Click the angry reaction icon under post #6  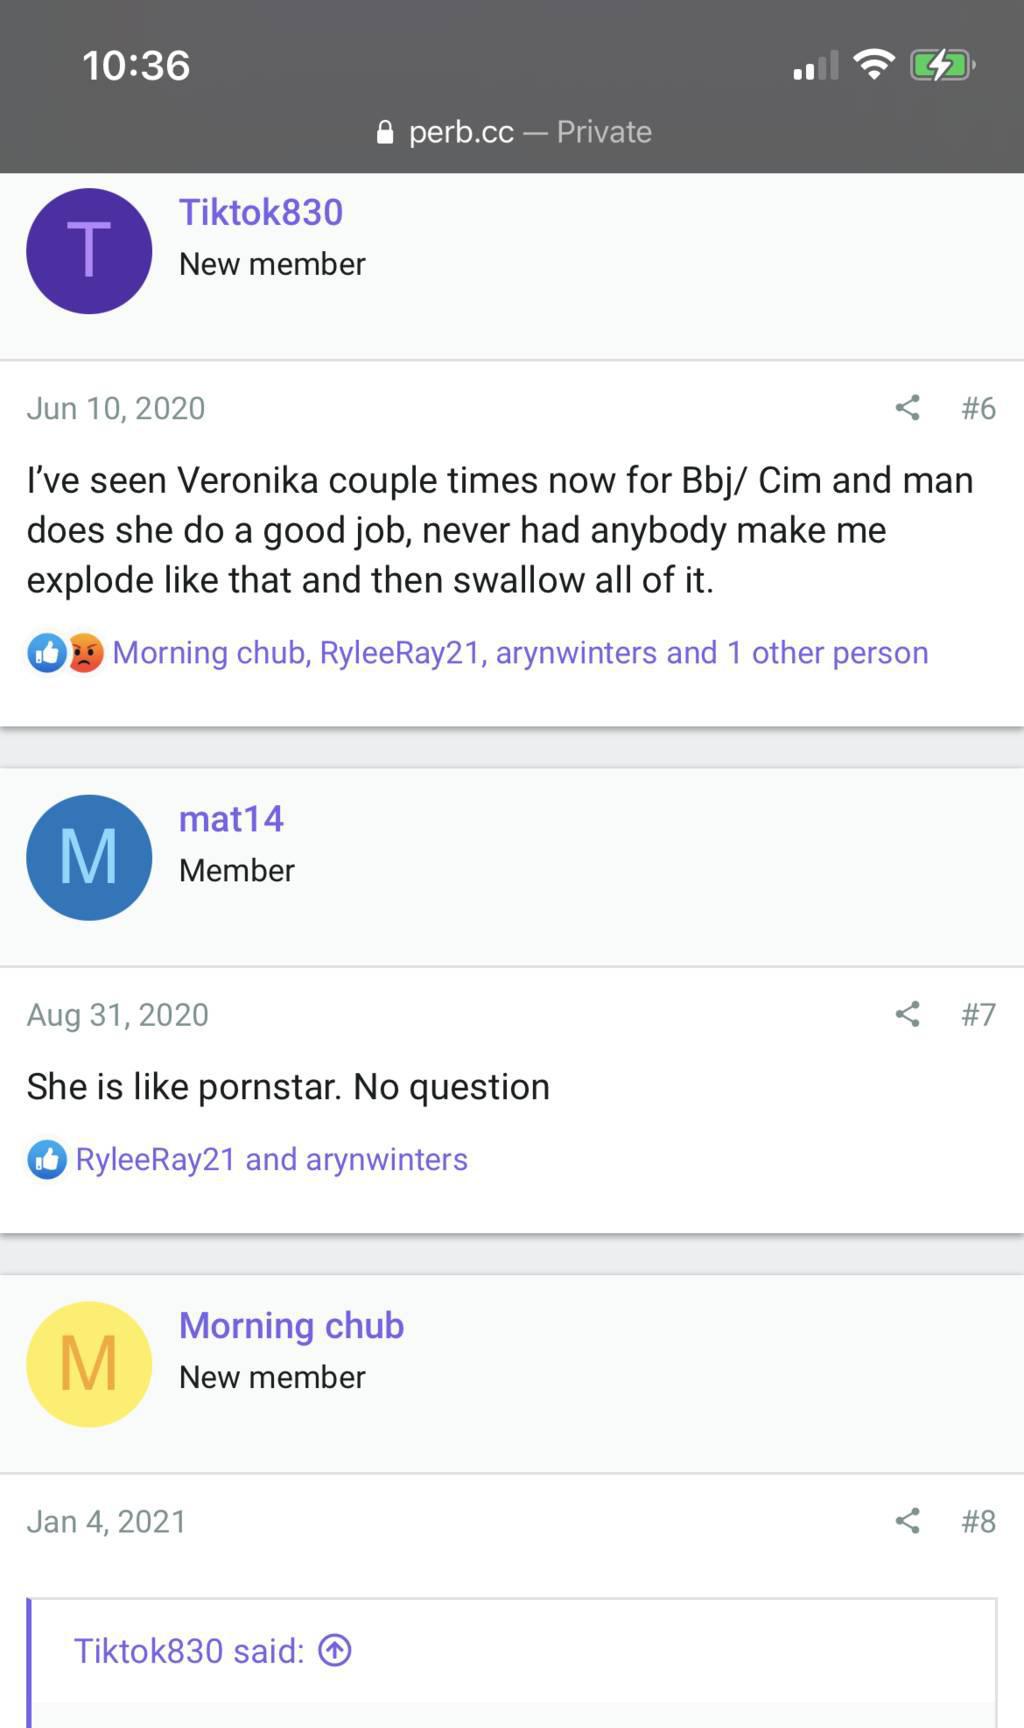pos(86,653)
